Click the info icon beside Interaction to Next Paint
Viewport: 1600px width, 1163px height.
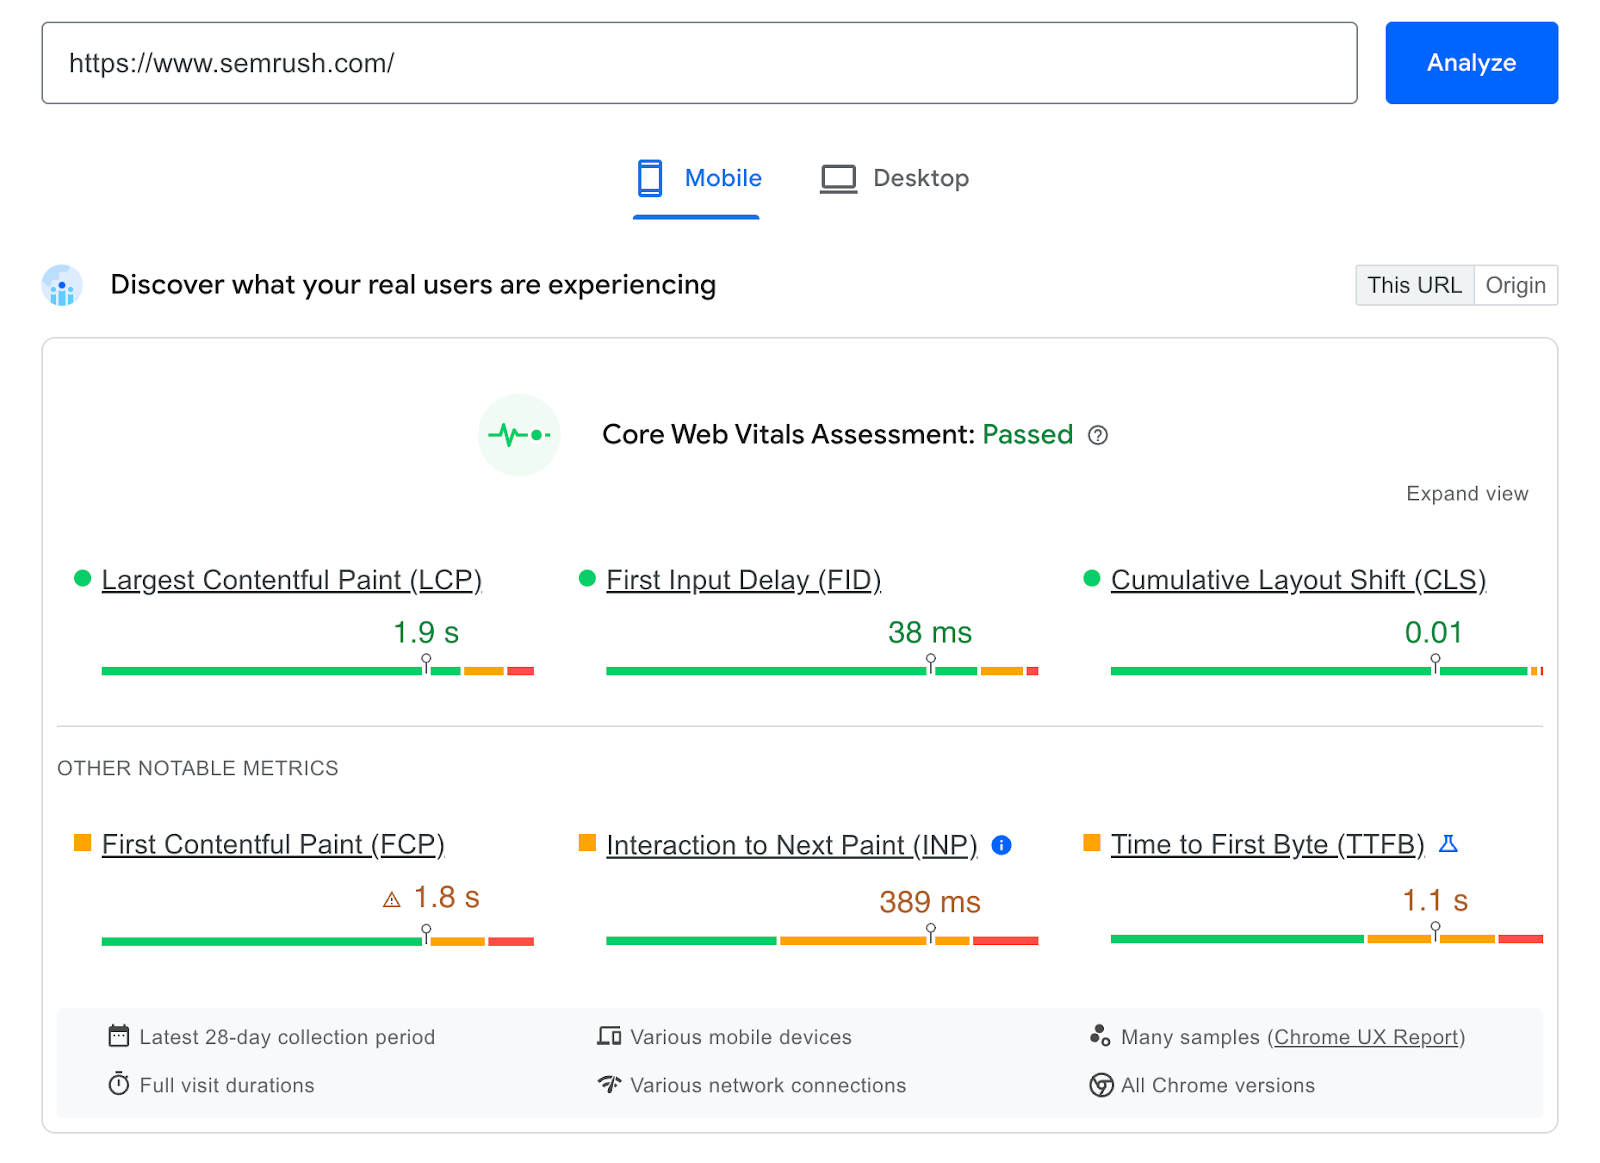tap(1001, 845)
